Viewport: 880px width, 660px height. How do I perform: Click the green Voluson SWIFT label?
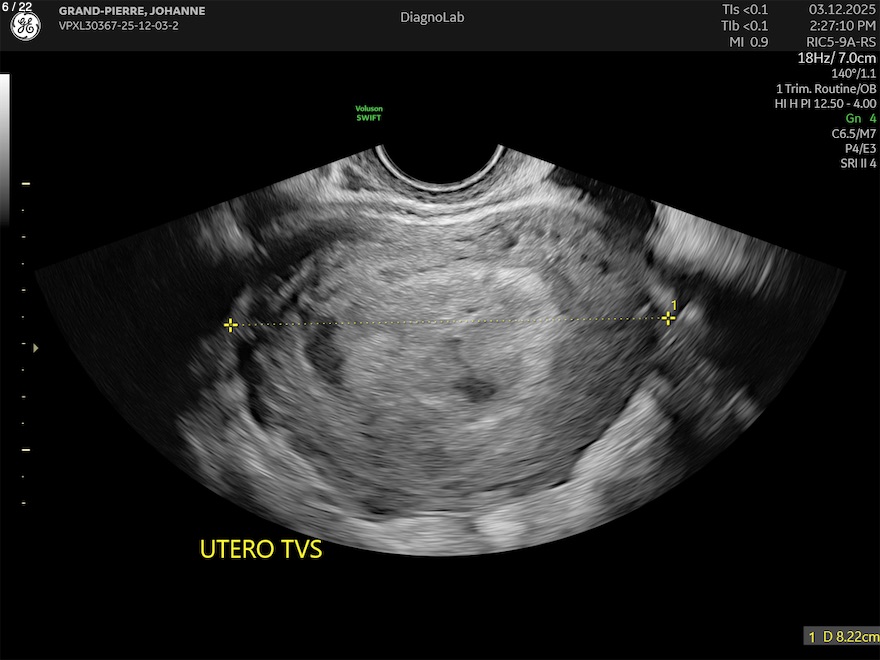point(369,113)
